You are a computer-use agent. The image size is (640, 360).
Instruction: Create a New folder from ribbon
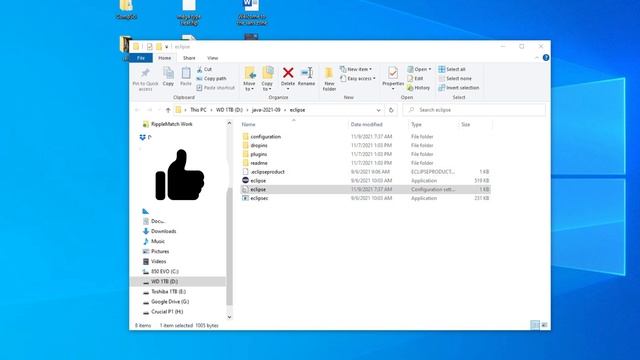coord(329,79)
